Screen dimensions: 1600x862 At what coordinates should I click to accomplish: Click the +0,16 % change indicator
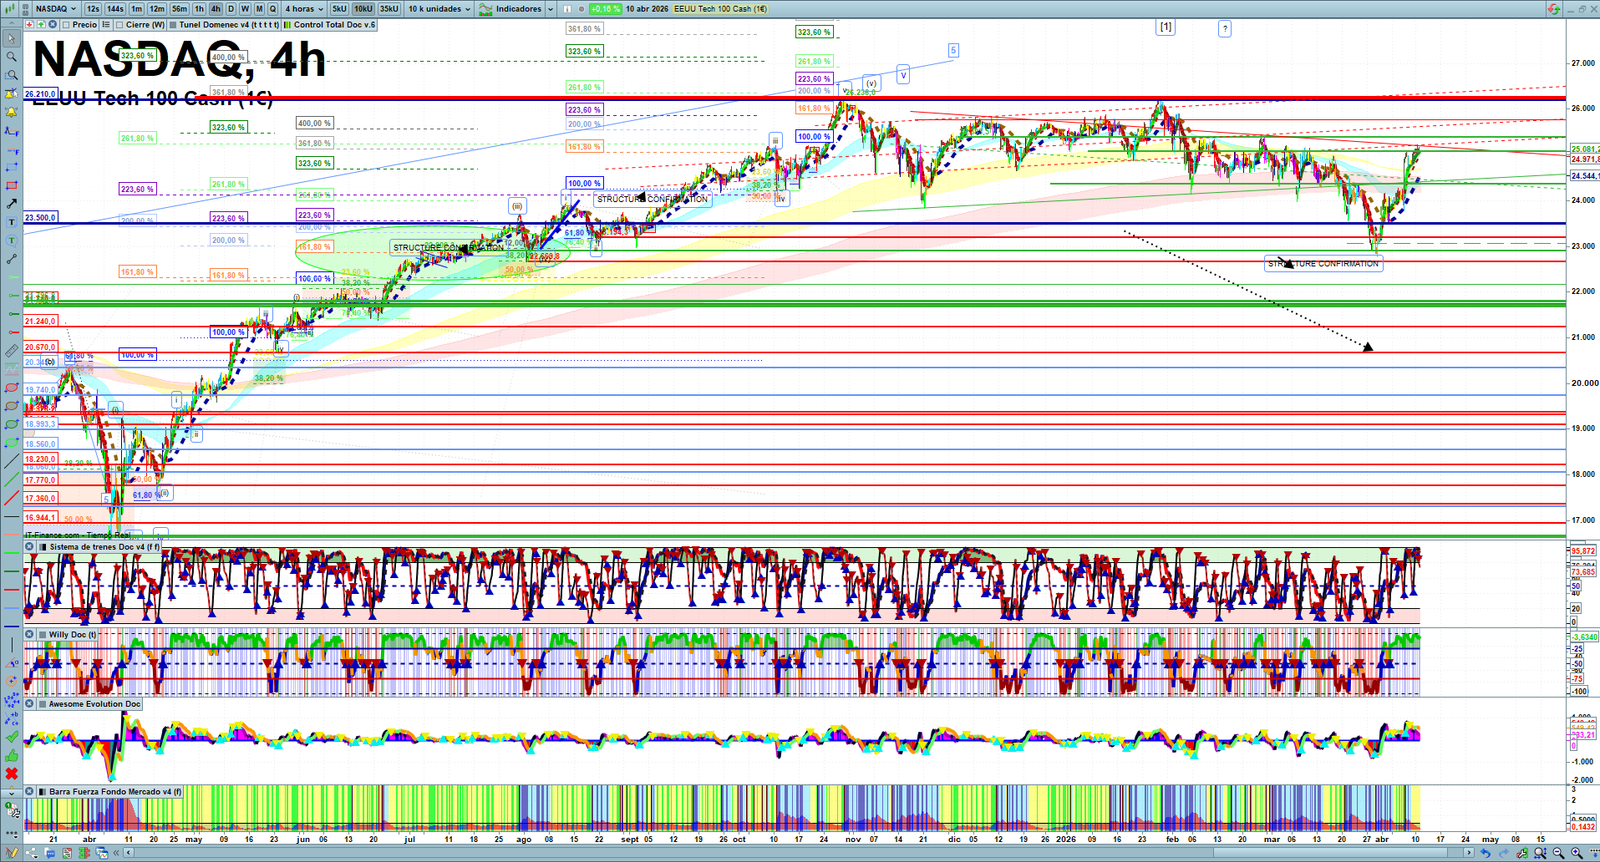[x=606, y=9]
